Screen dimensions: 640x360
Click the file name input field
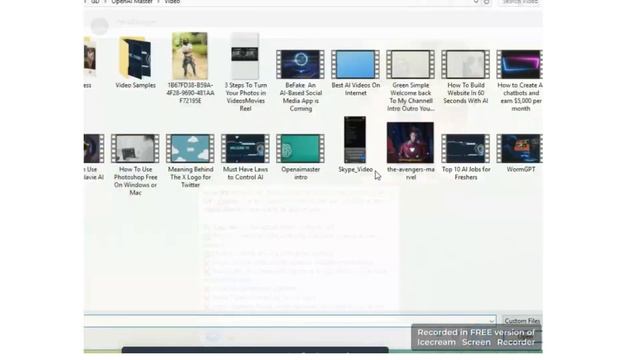[290, 321]
